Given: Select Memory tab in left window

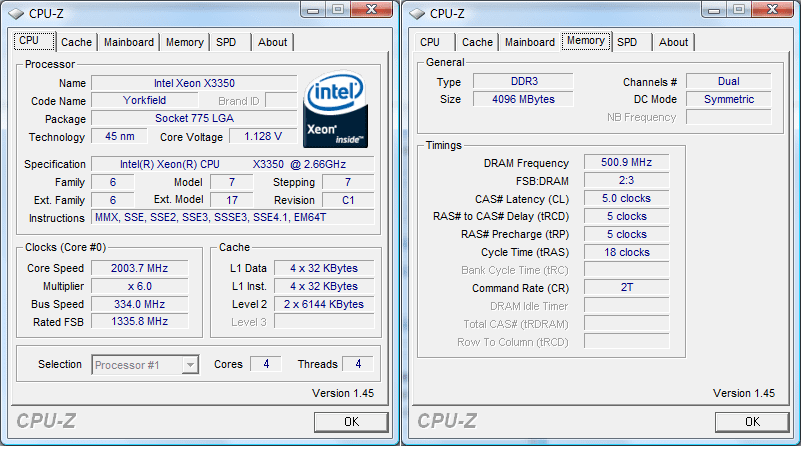Looking at the screenshot, I should [184, 42].
